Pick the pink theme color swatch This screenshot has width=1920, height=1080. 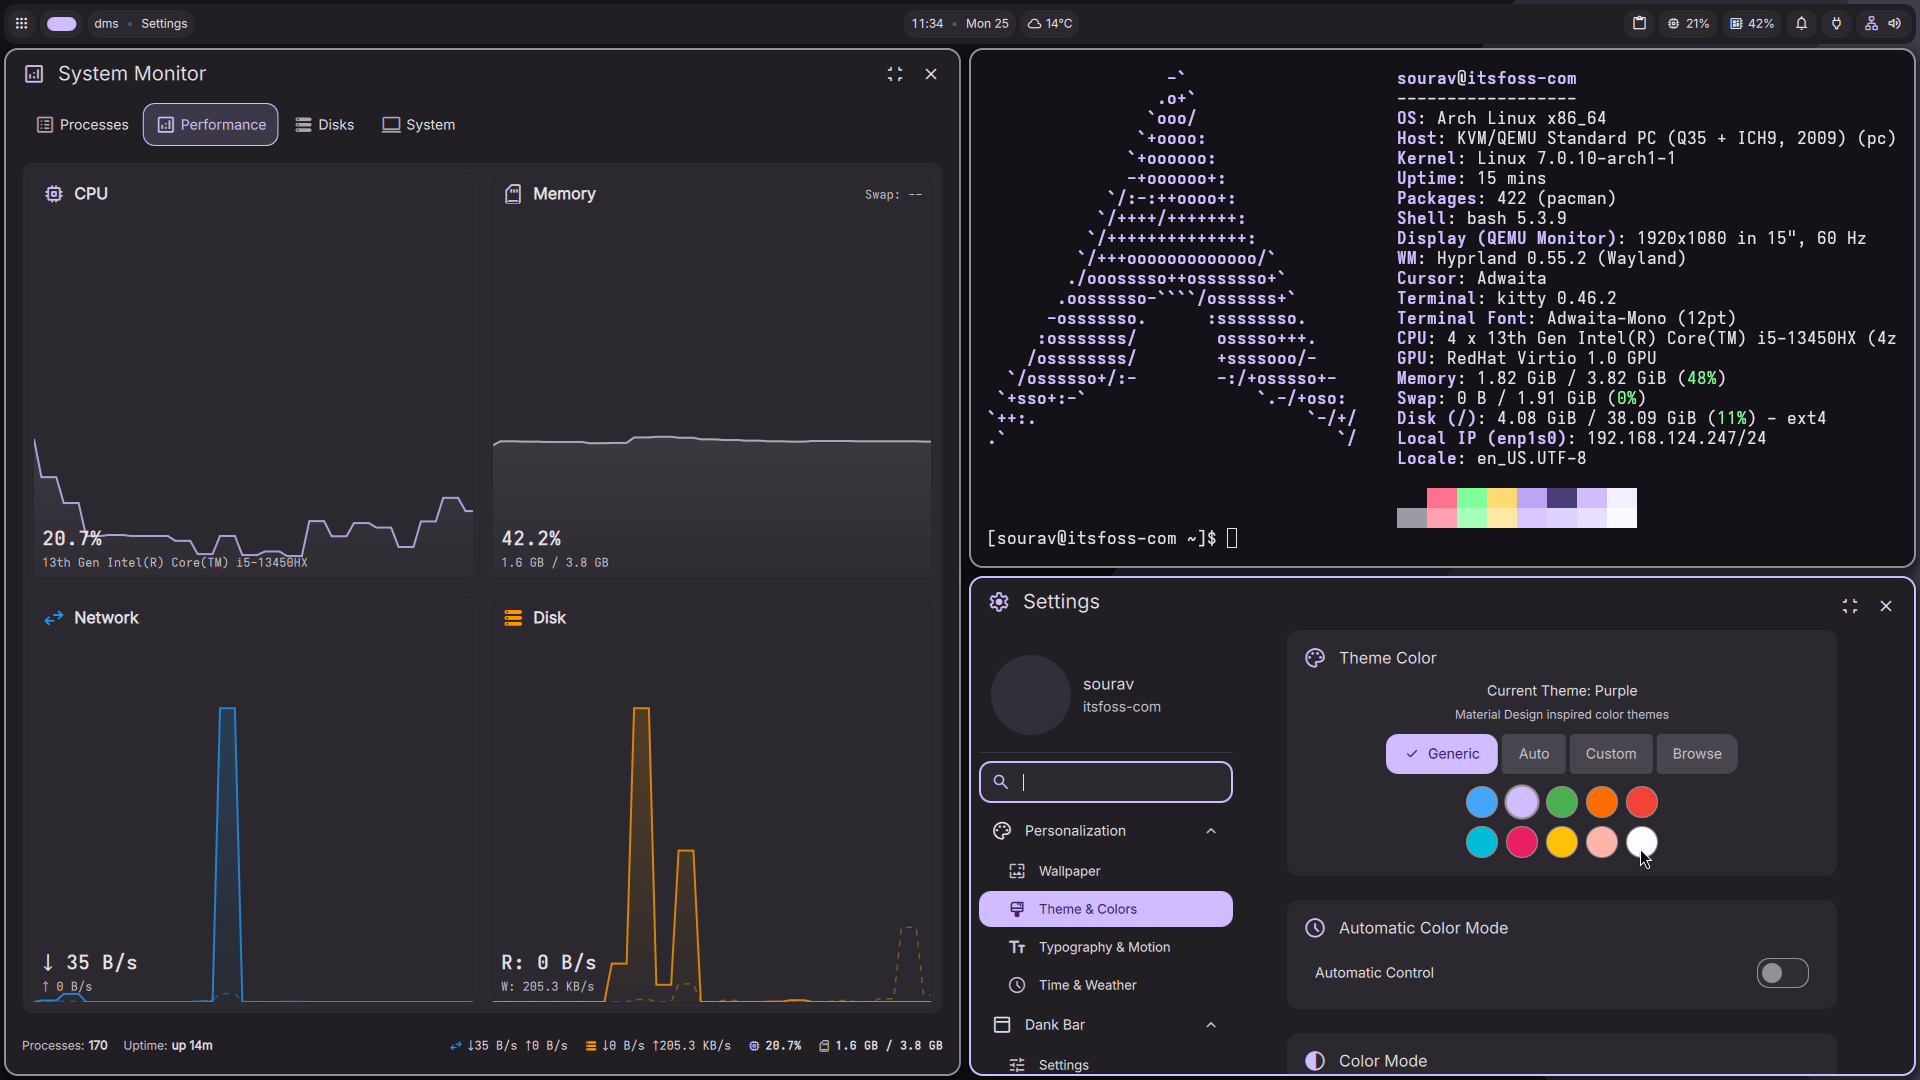[x=1522, y=842]
